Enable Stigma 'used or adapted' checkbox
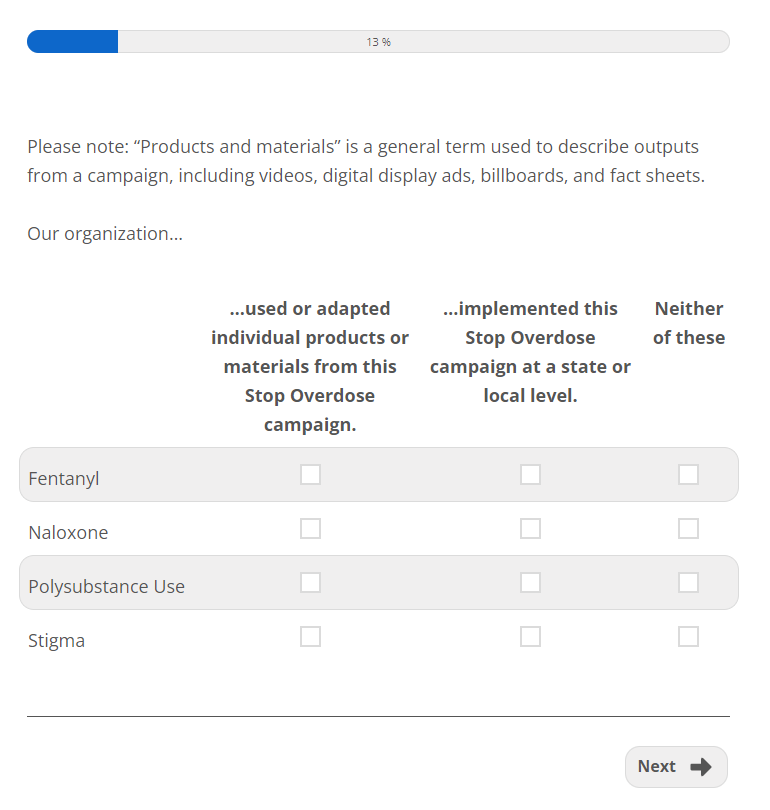This screenshot has width=770, height=810. (310, 637)
